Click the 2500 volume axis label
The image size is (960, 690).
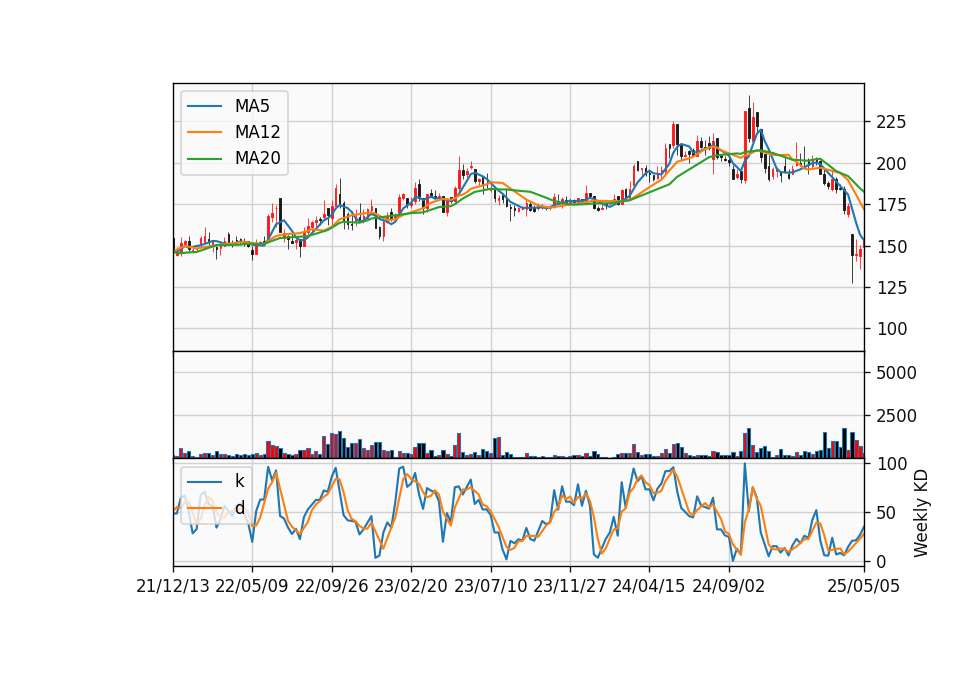(896, 416)
